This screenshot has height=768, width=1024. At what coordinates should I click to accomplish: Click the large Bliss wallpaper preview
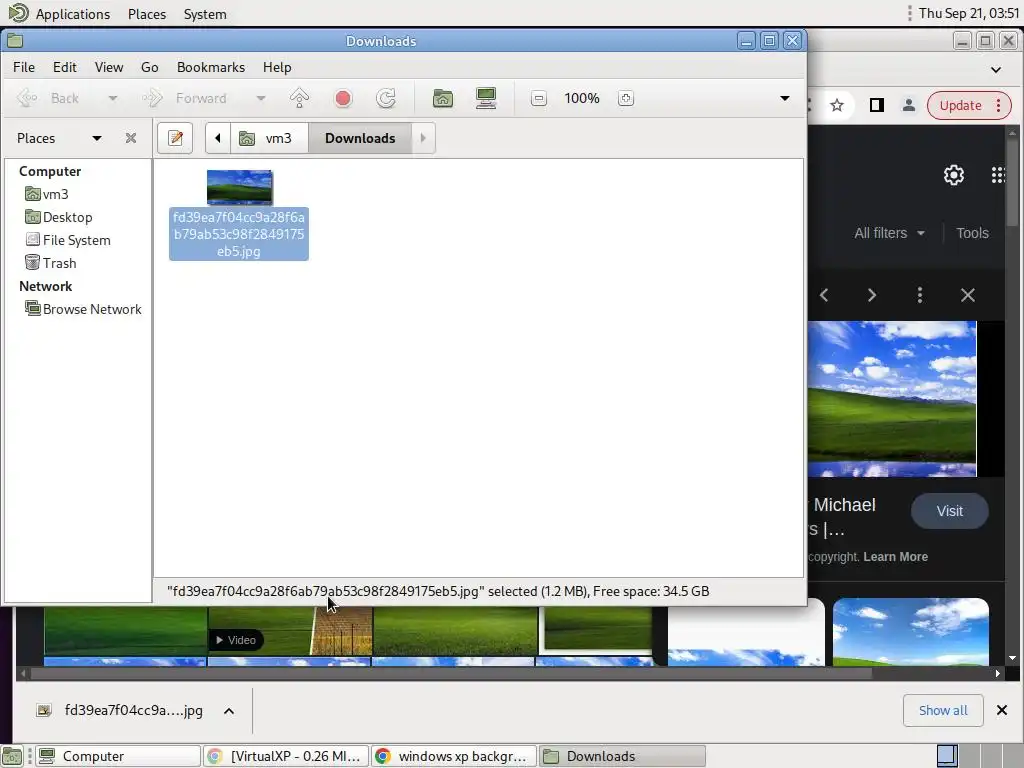[892, 399]
